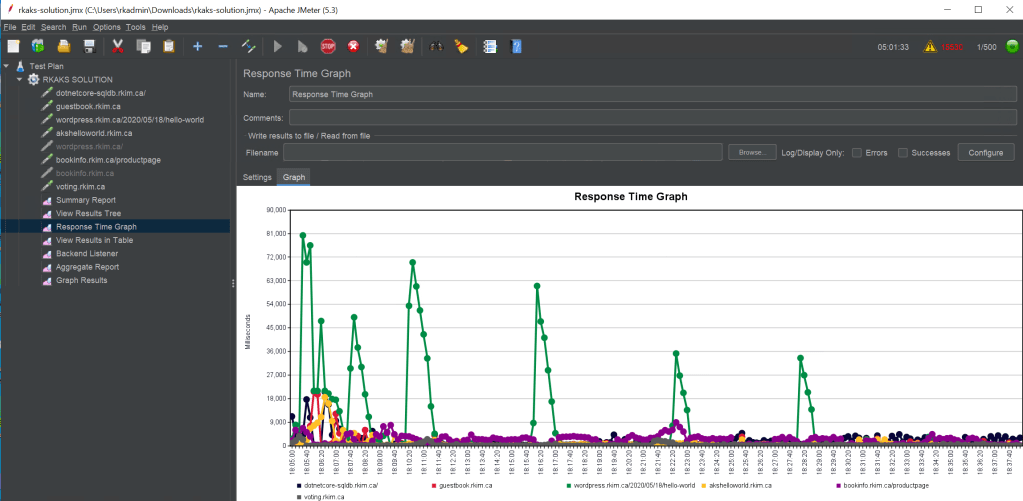
Task: Select View Results Tree in tree
Action: click(88, 213)
